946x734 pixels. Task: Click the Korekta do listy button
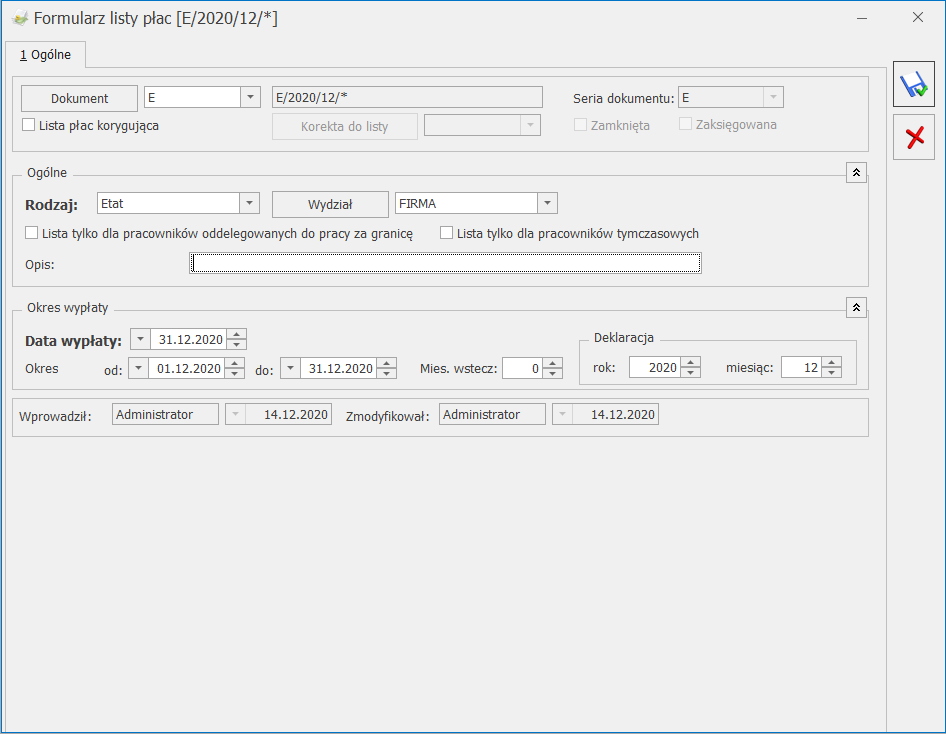tap(344, 127)
